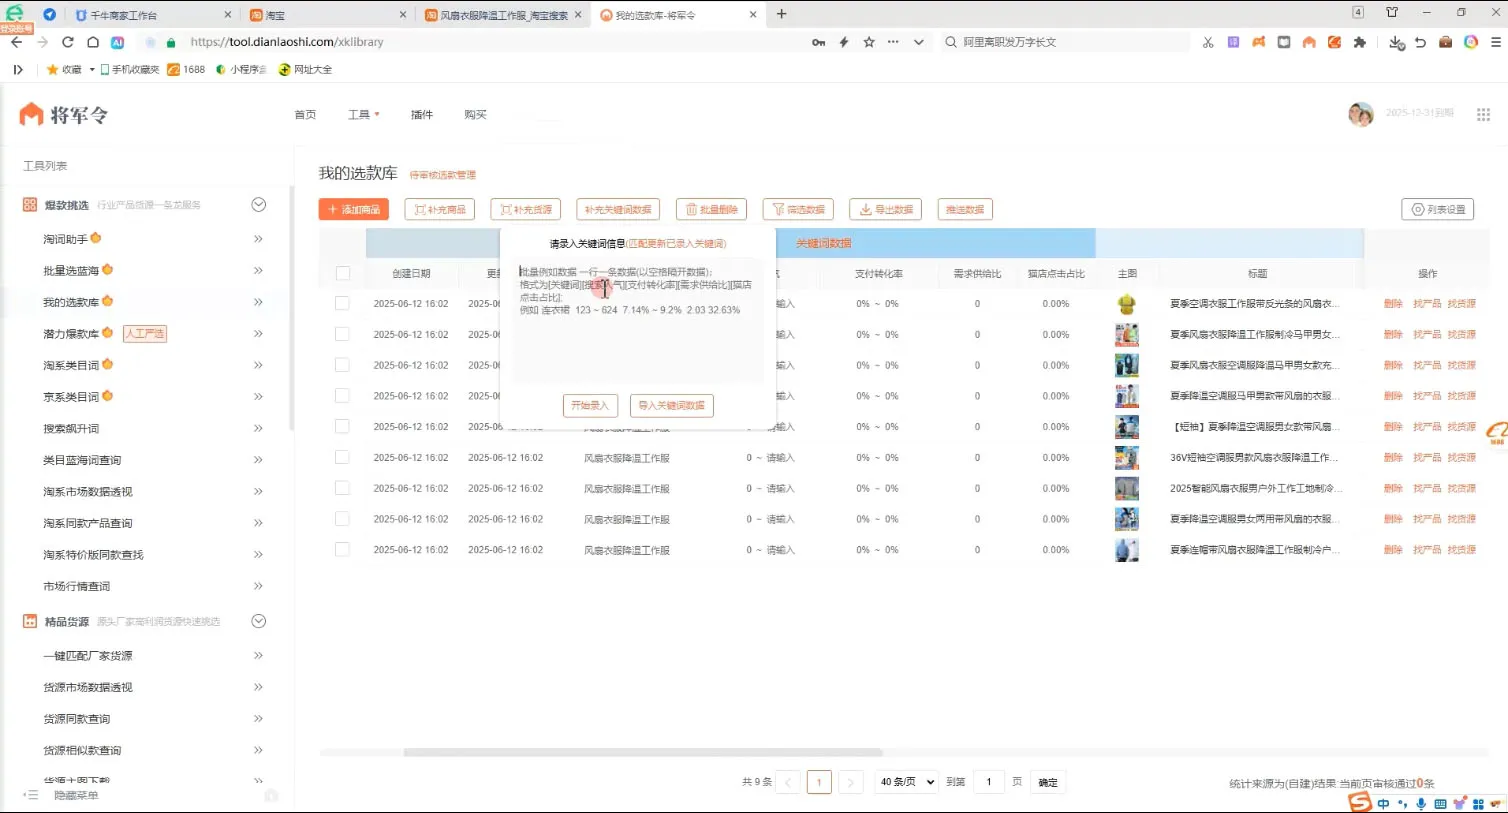Collapse the 爆款挑选 sidebar section
This screenshot has height=813, width=1508.
click(258, 204)
